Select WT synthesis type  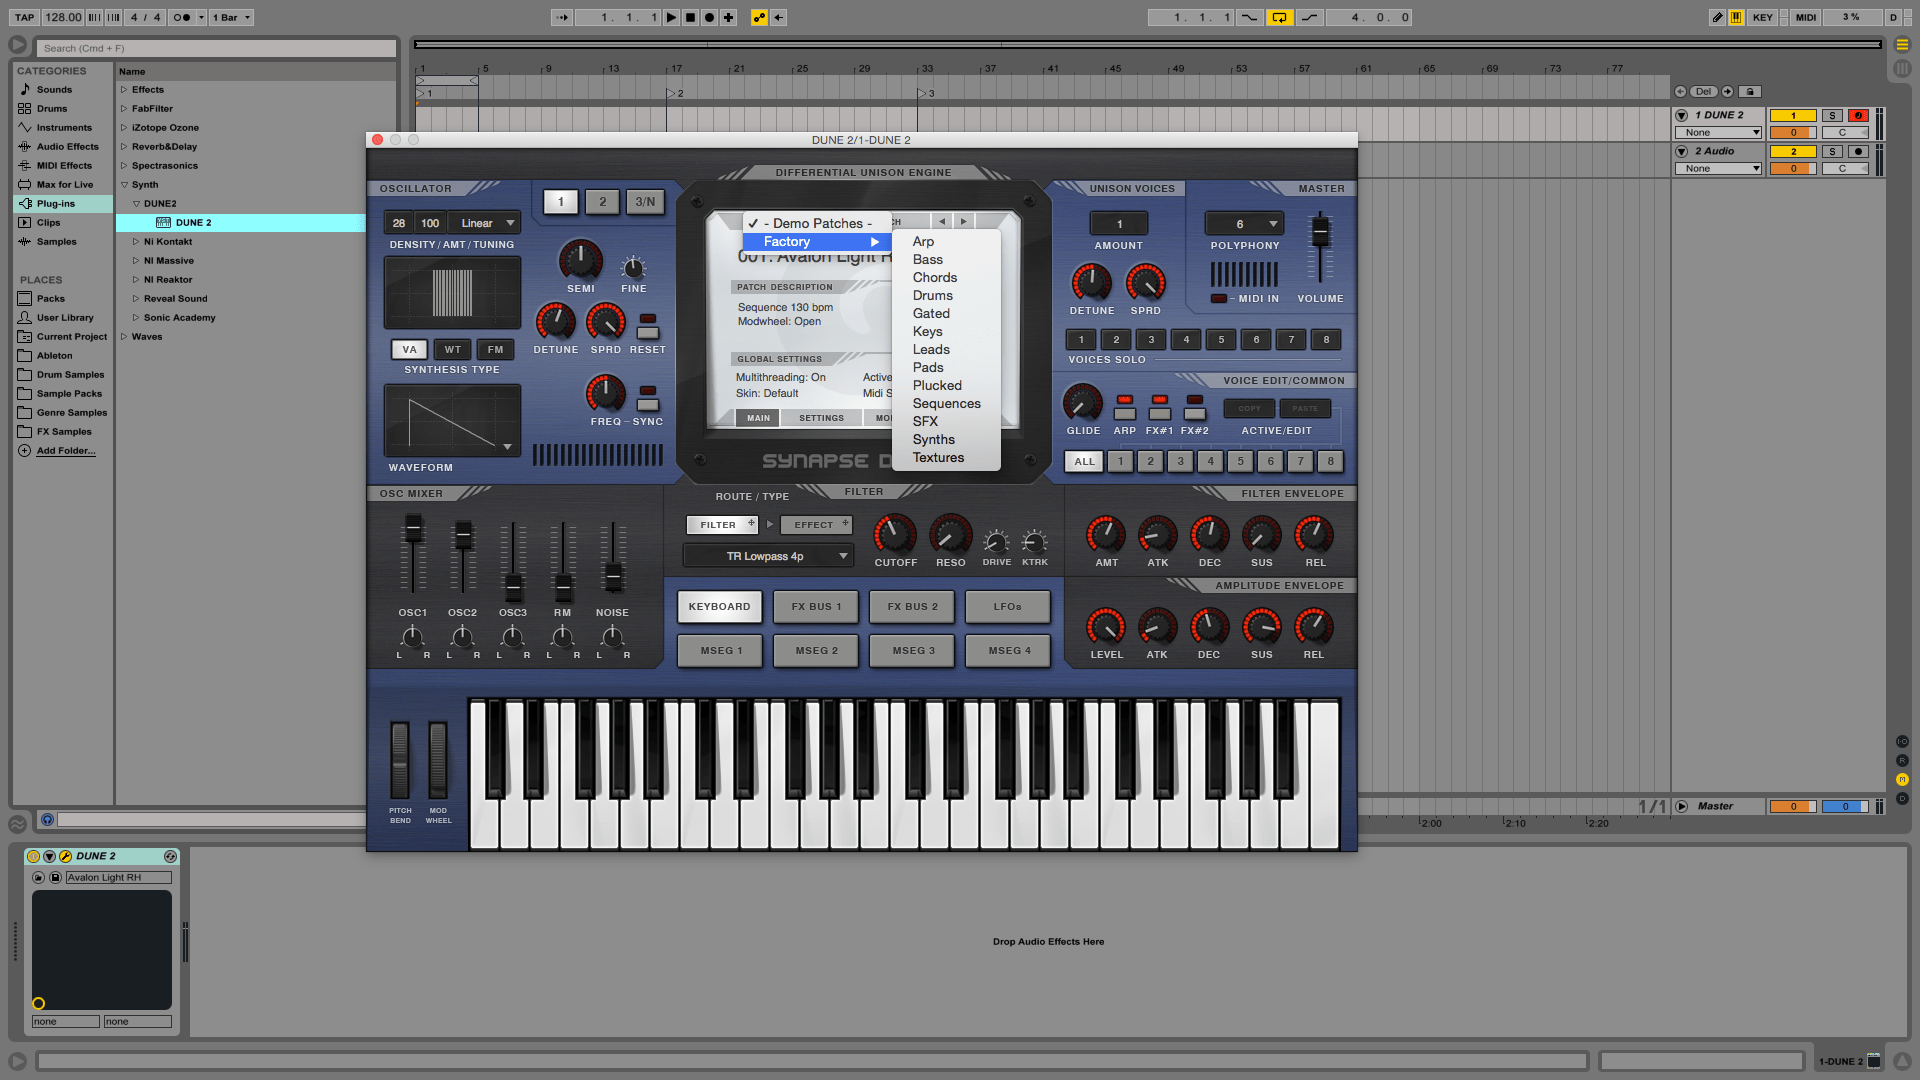(x=453, y=350)
